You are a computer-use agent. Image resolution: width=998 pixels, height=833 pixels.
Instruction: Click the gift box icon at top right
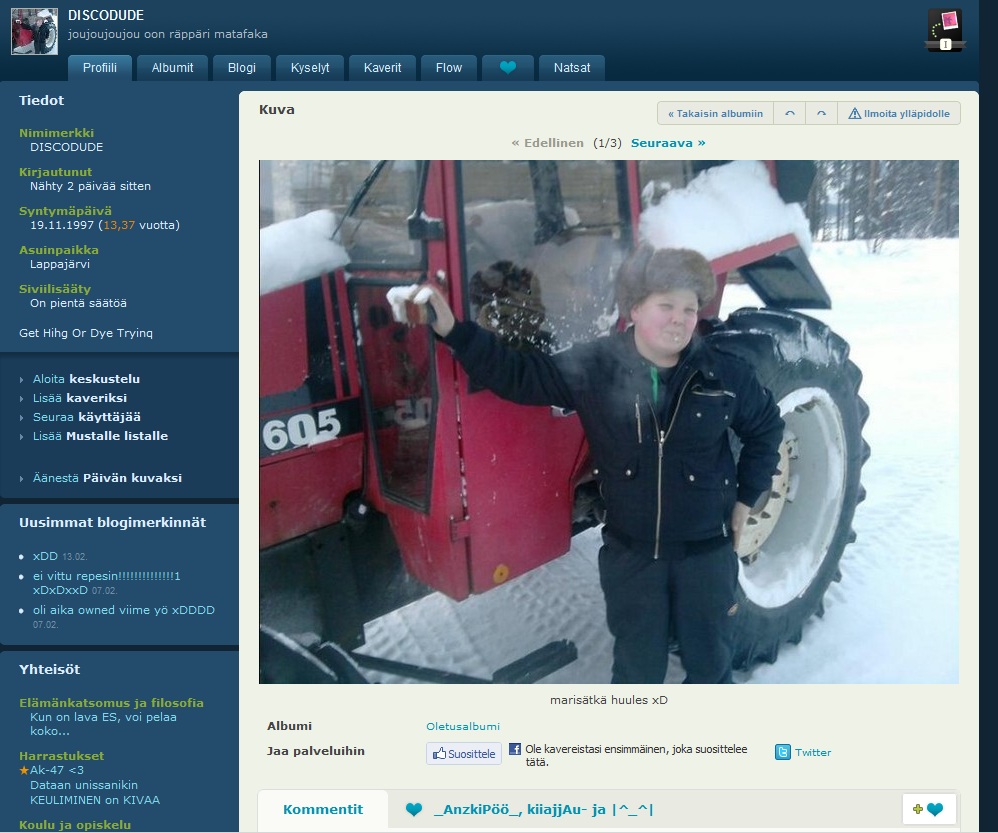[x=945, y=30]
